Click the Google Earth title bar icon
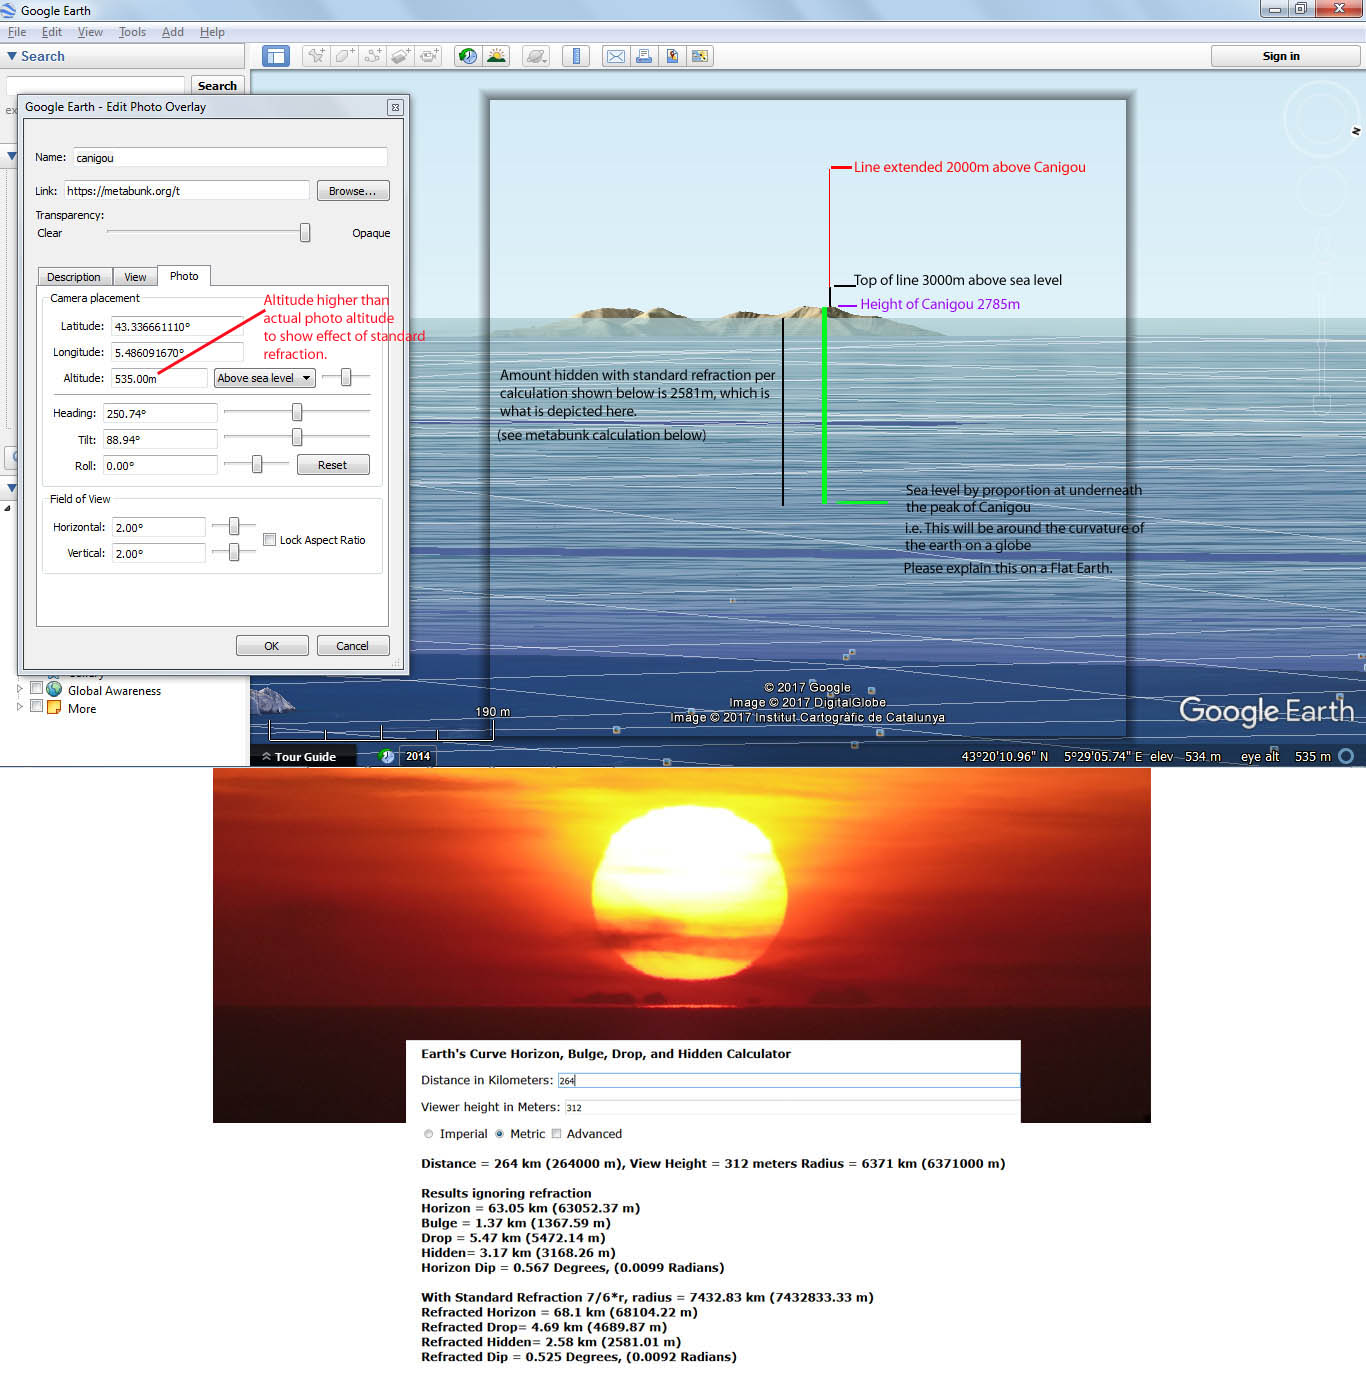 9,10
